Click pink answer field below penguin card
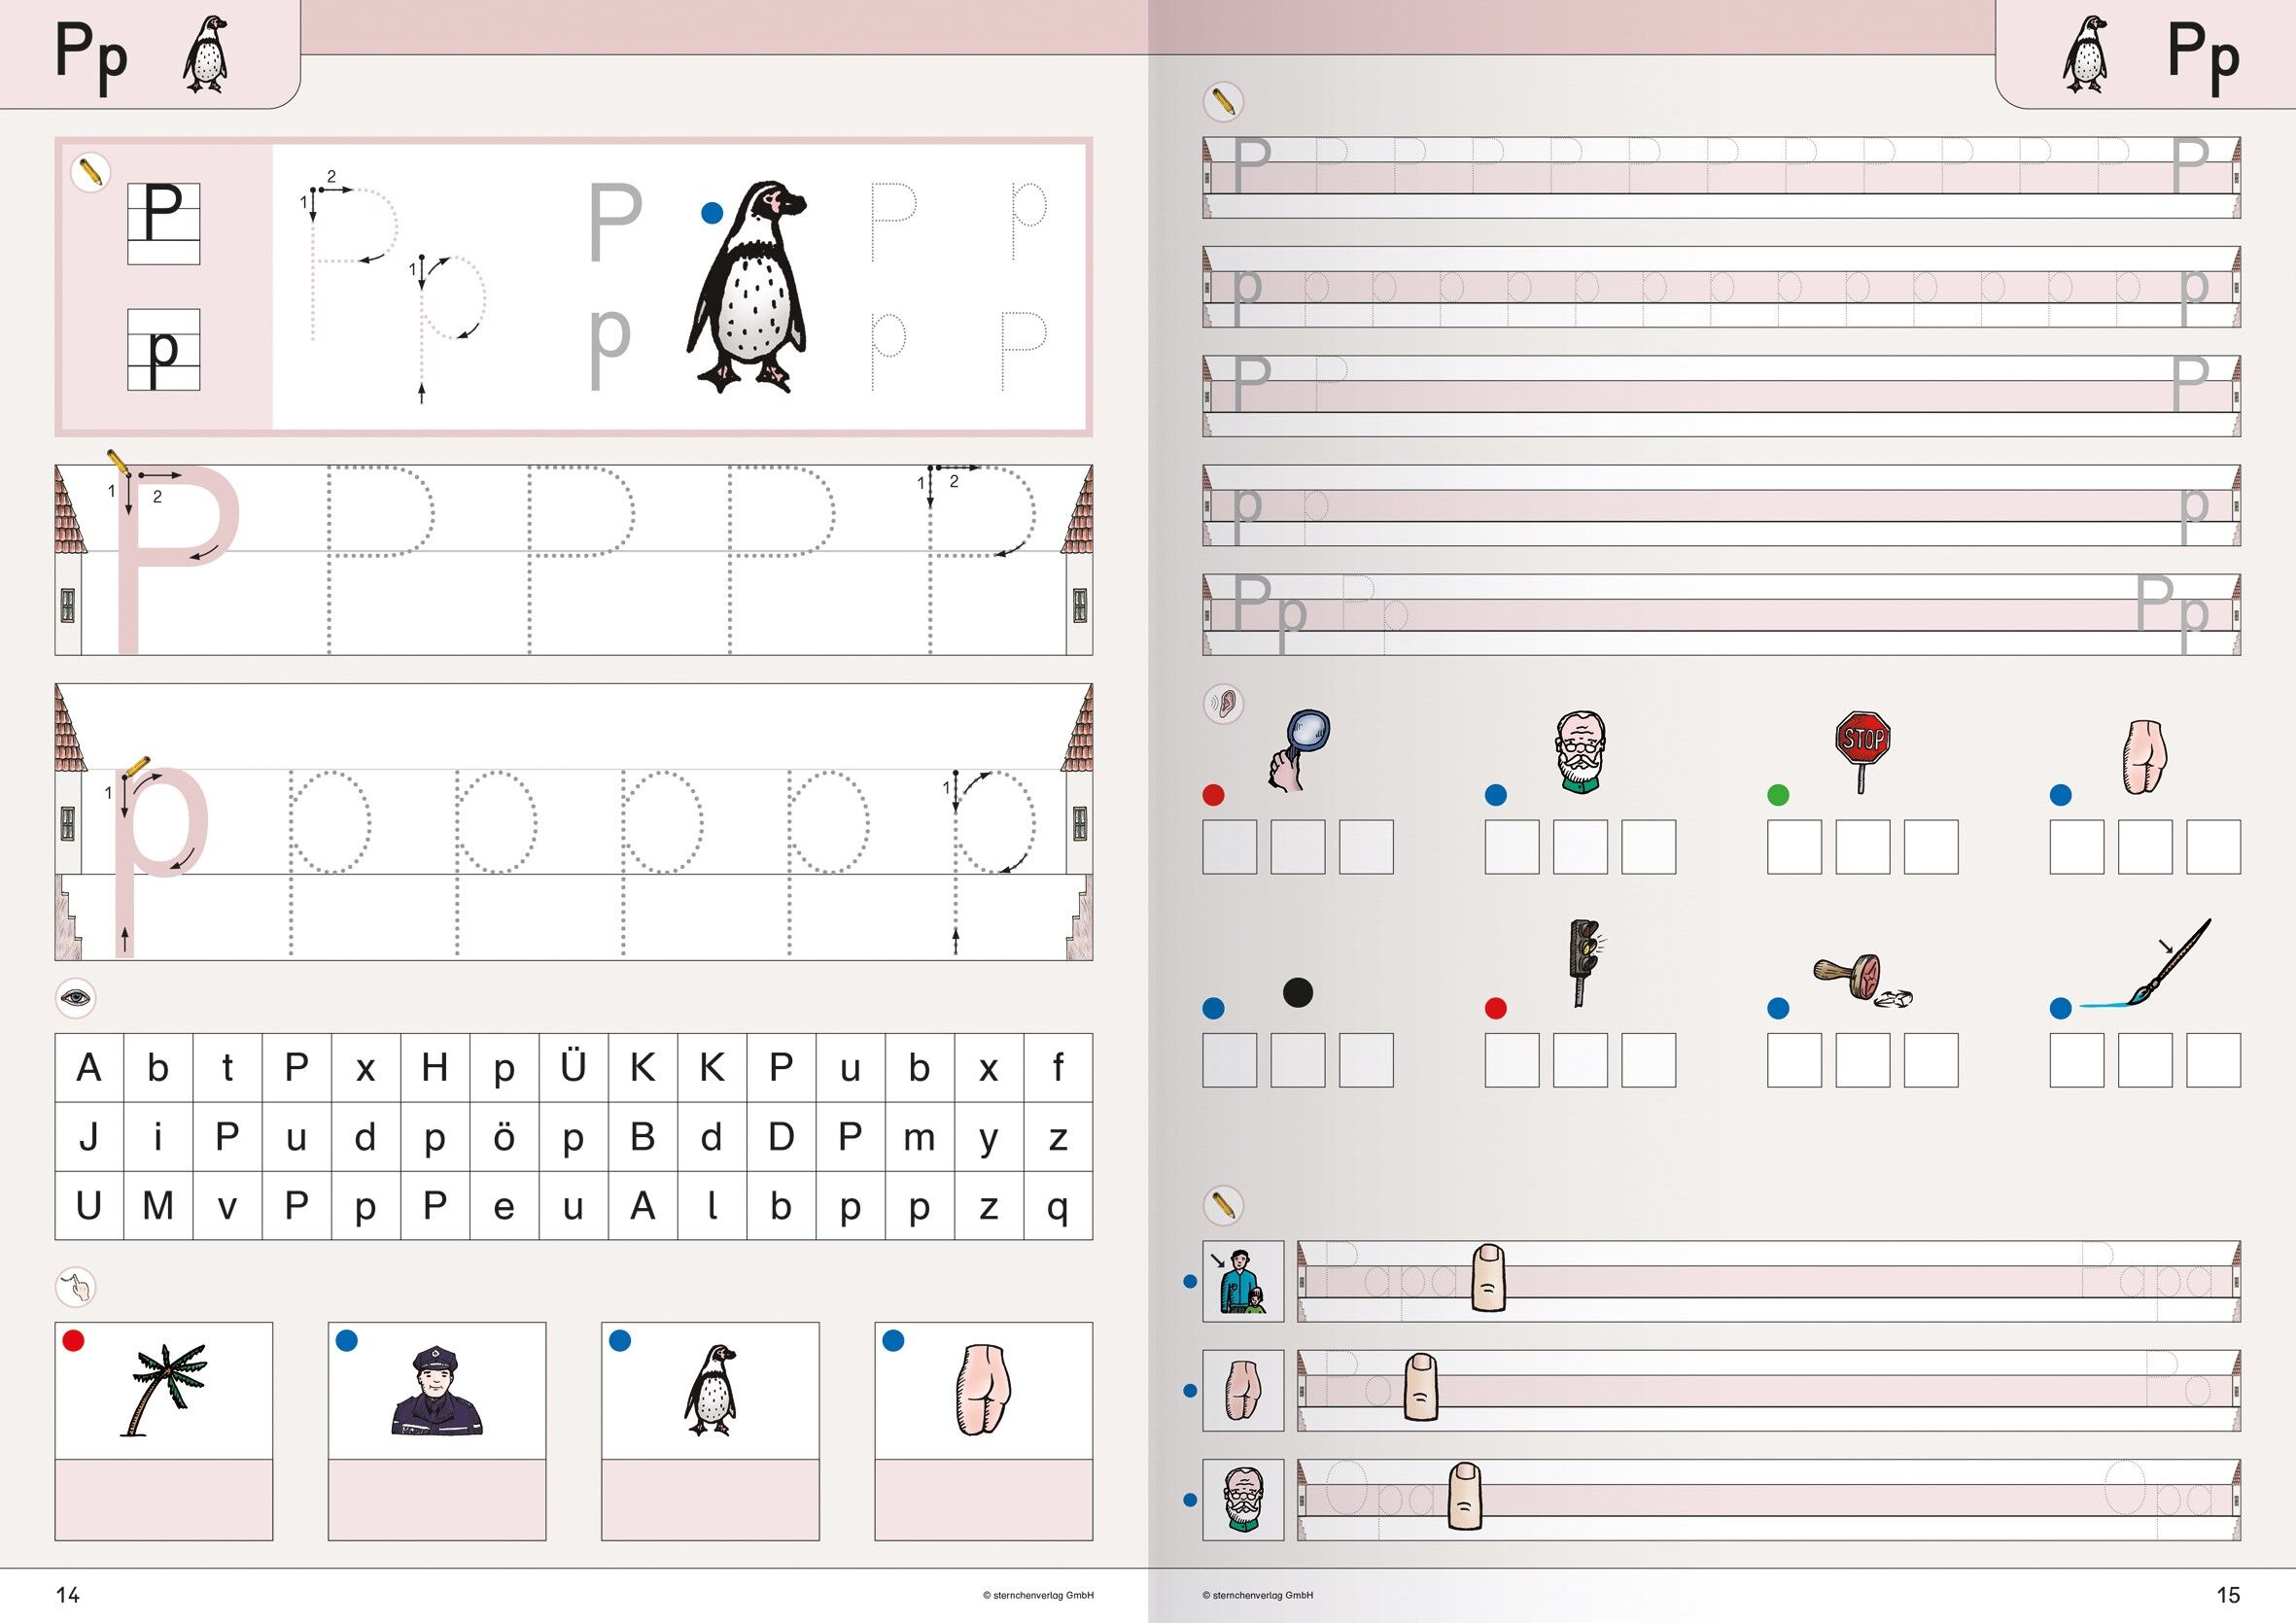Screen dimensions: 2296x1623 click(x=710, y=1498)
